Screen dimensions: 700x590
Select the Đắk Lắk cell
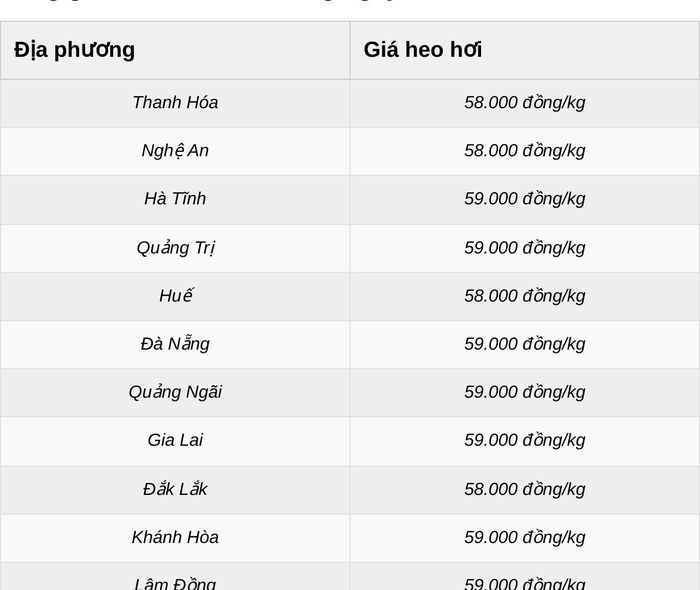(x=175, y=490)
